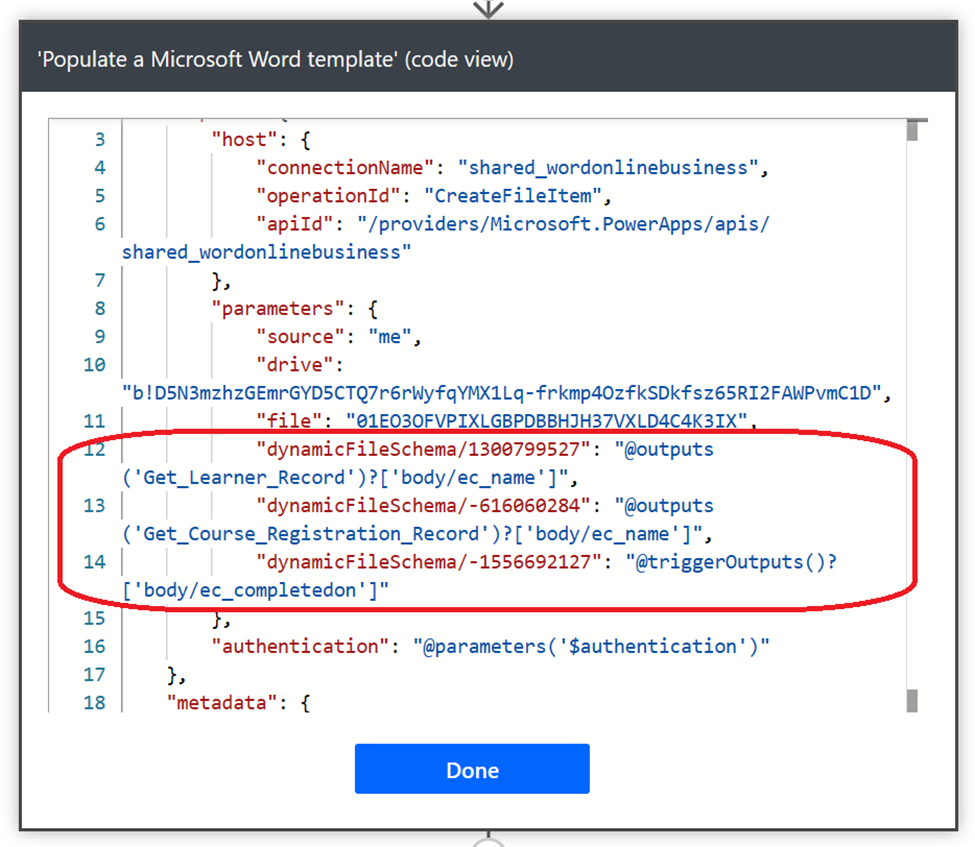Click the "@triggerOutputs()?" expression on line 14
The image size is (975, 847).
click(x=731, y=562)
